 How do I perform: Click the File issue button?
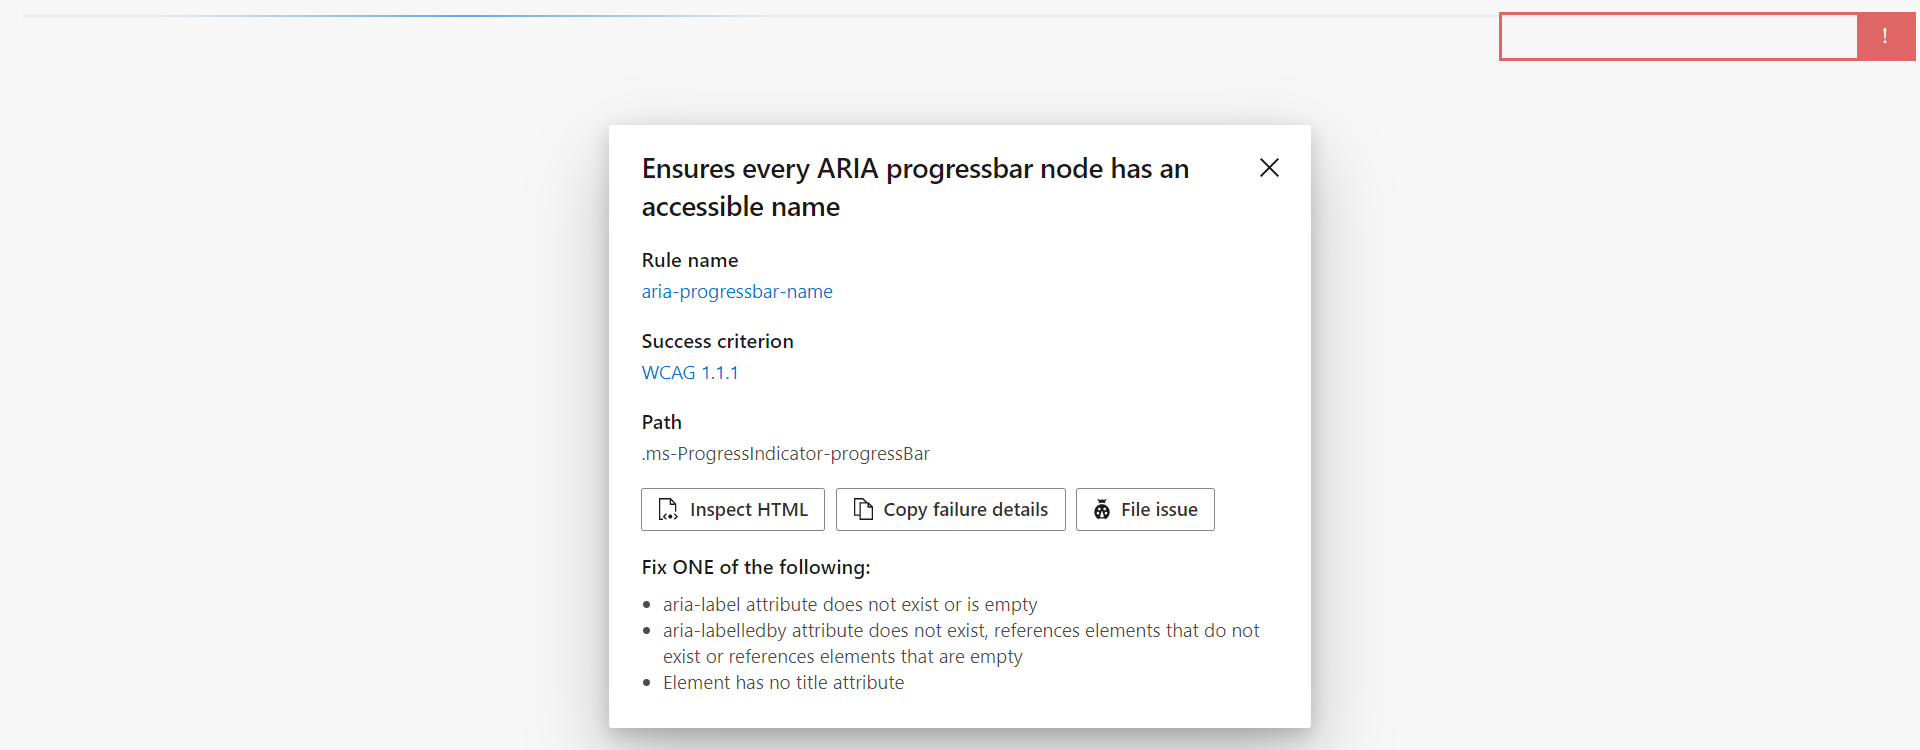click(x=1144, y=509)
